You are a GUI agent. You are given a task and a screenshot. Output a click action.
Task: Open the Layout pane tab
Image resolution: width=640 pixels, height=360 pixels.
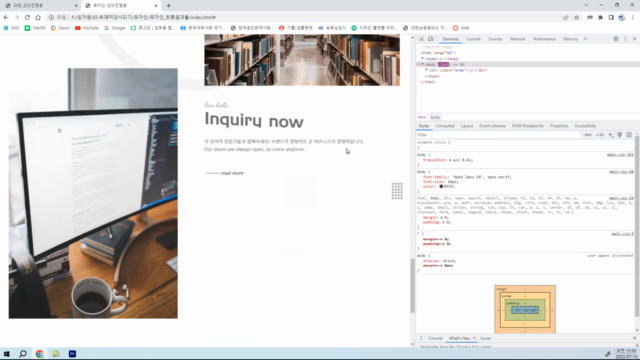[x=467, y=126]
